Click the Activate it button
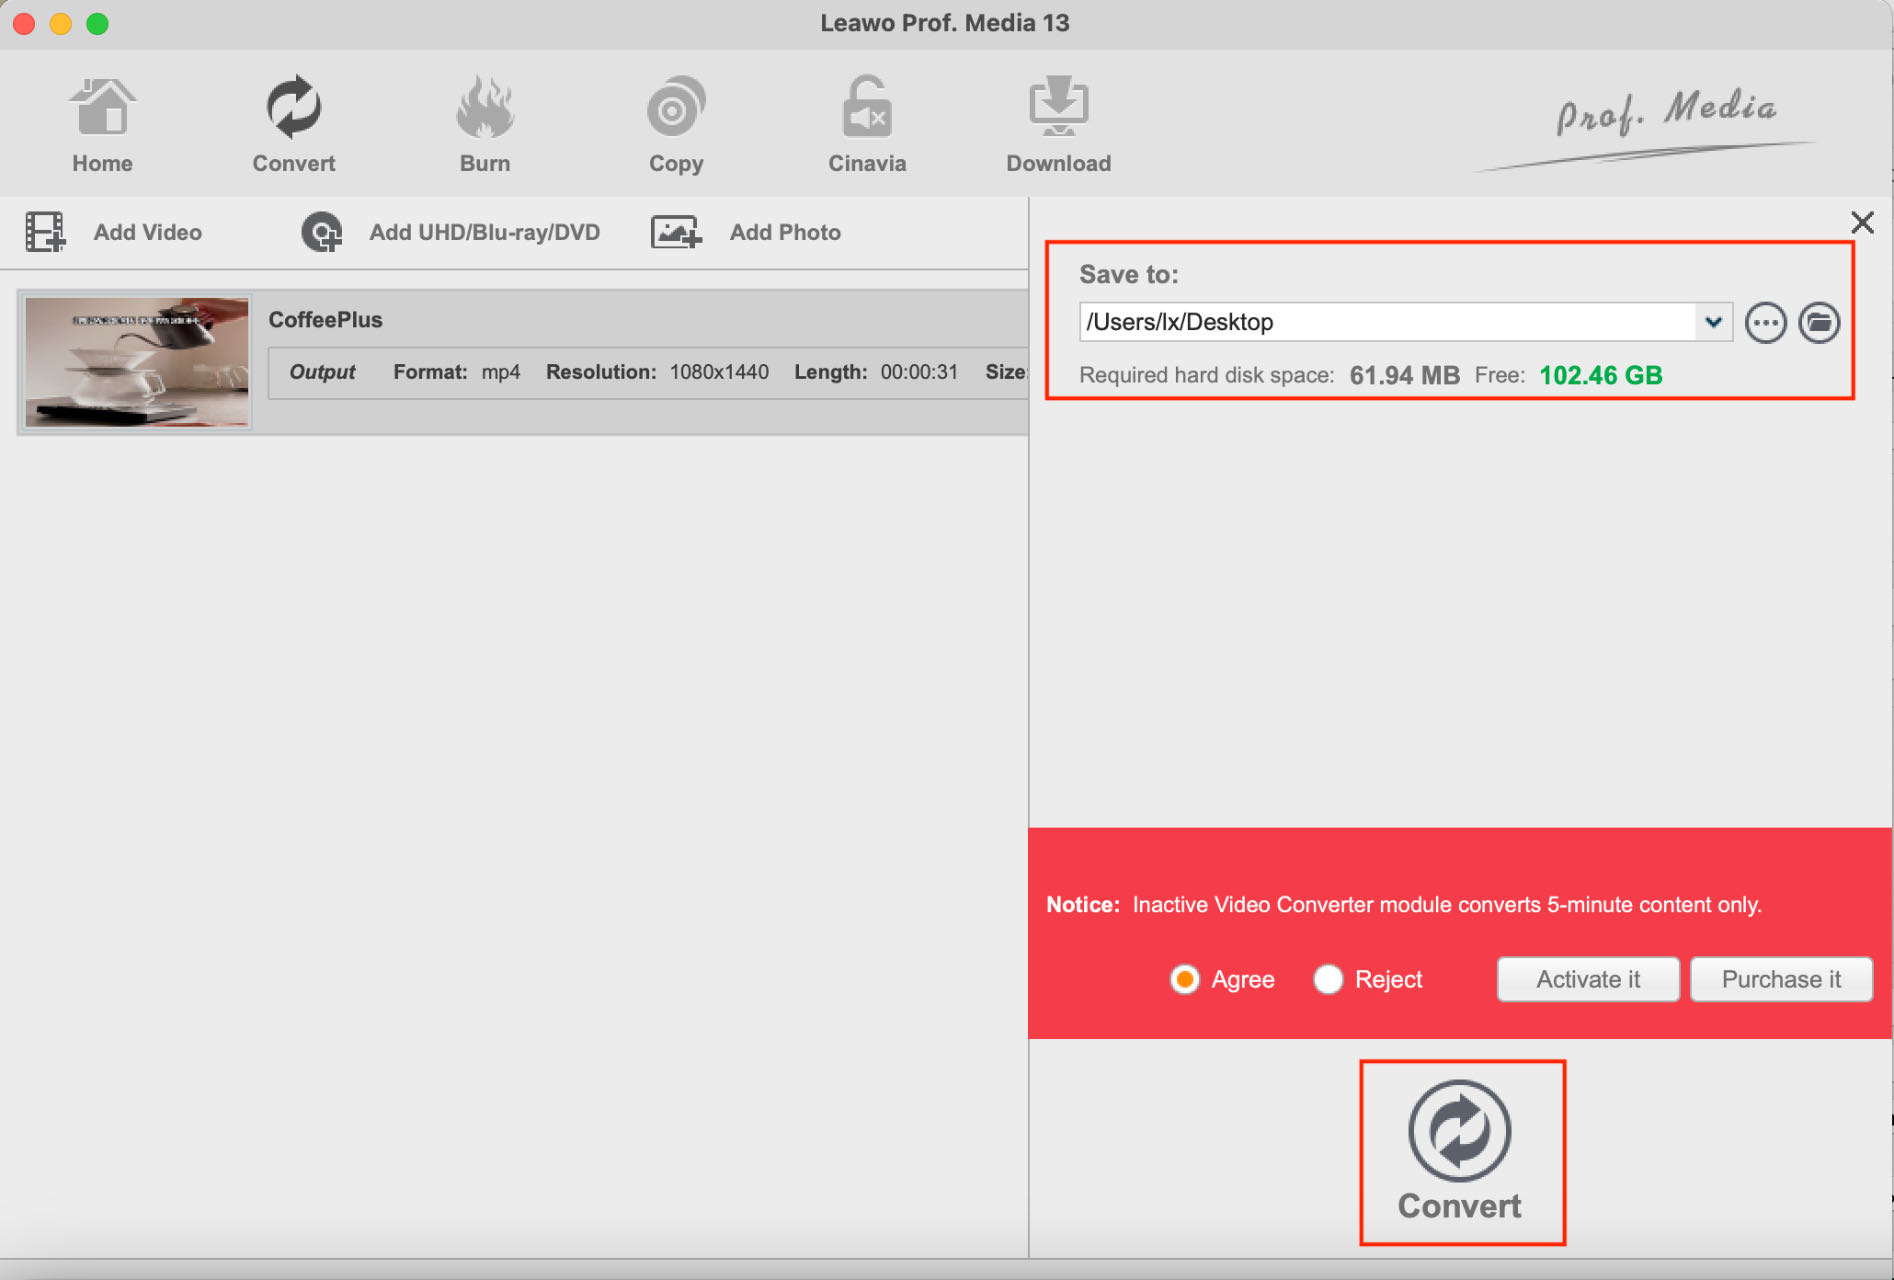 [x=1588, y=979]
